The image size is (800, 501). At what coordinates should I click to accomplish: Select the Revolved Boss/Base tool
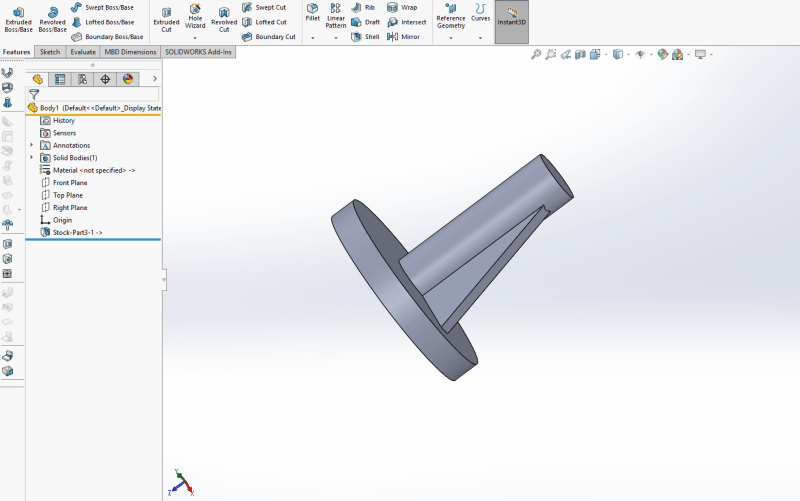pos(52,20)
